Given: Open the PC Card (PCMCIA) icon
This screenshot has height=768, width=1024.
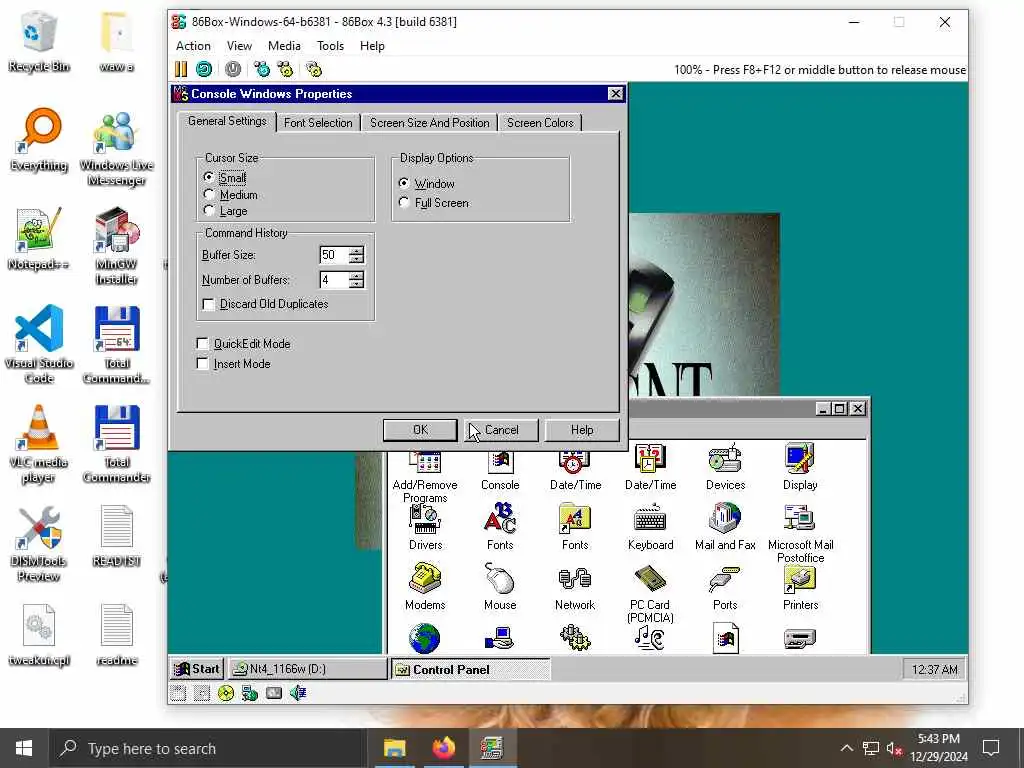Looking at the screenshot, I should (650, 594).
